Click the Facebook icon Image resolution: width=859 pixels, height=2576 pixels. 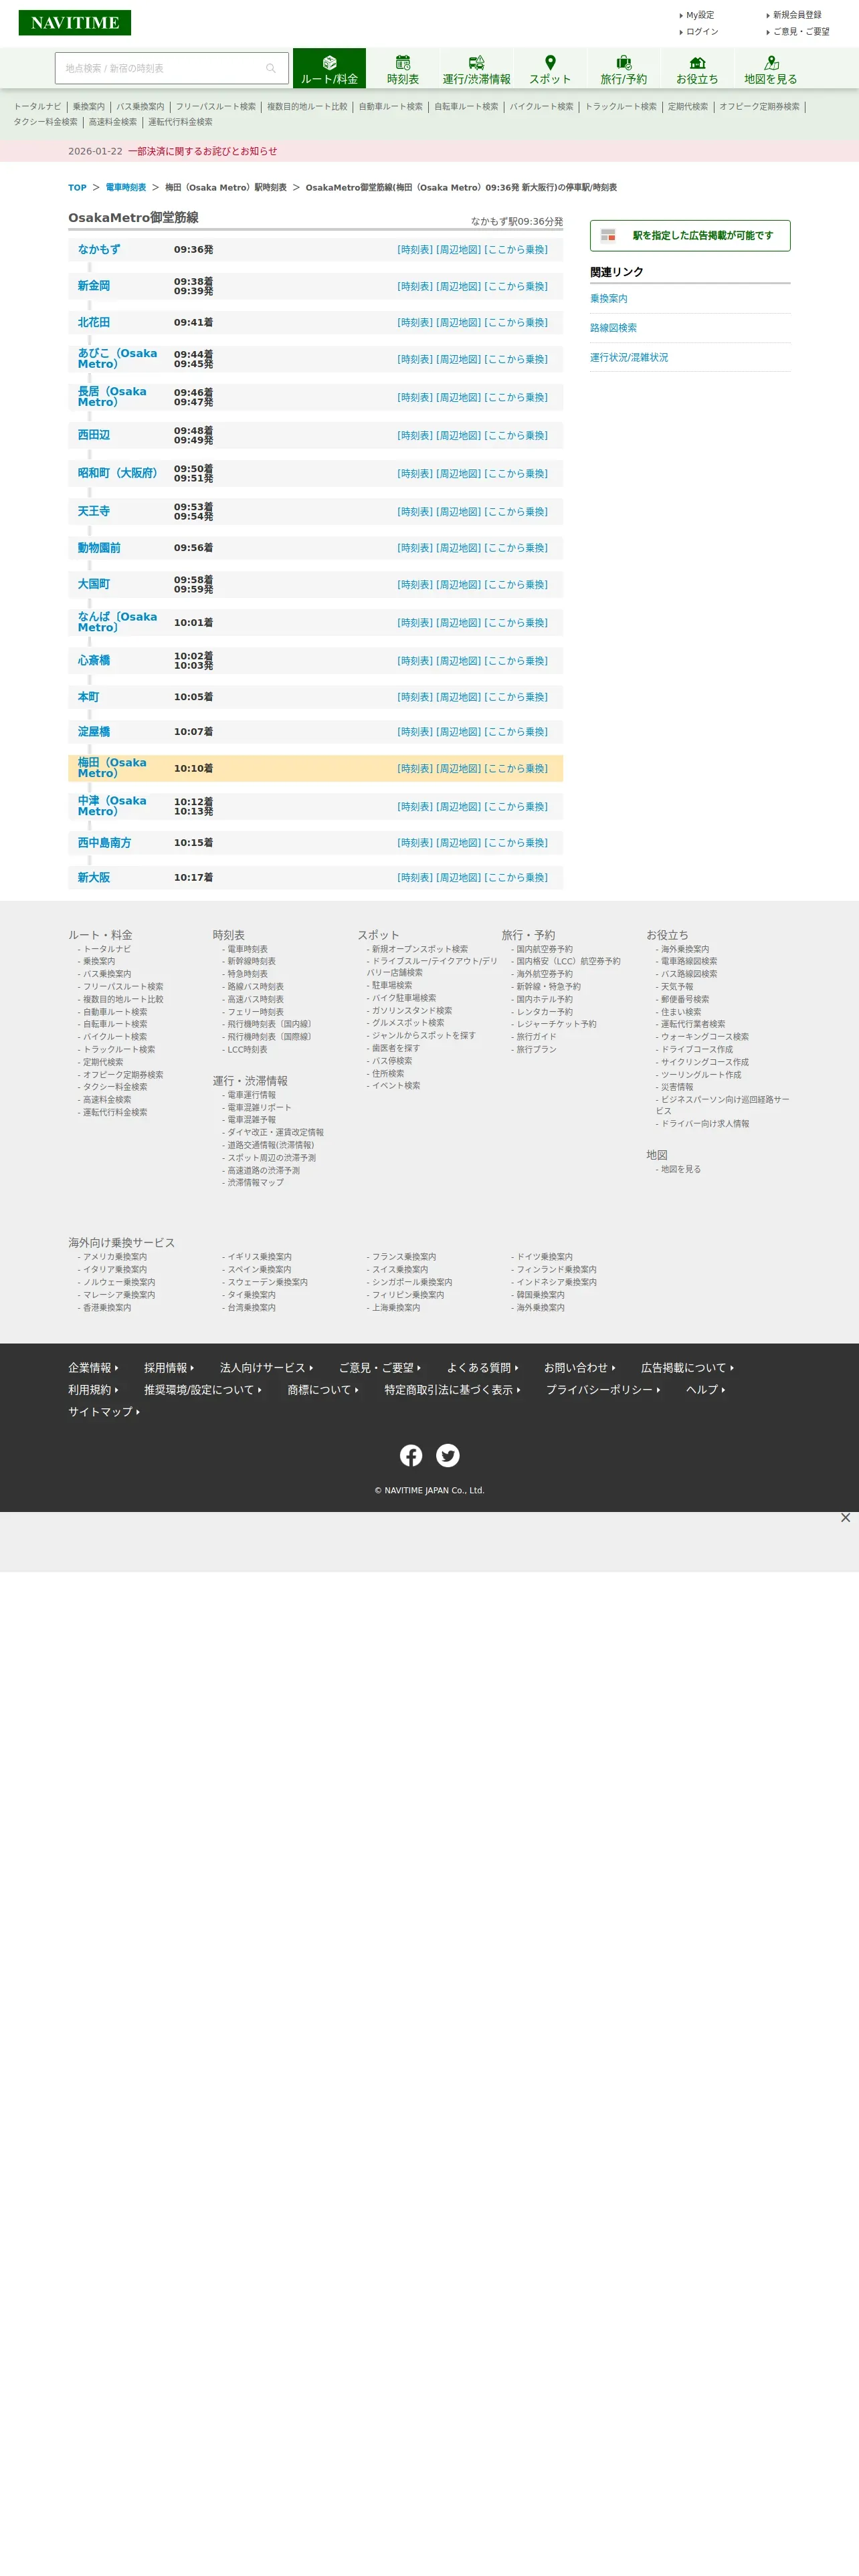pos(411,1456)
